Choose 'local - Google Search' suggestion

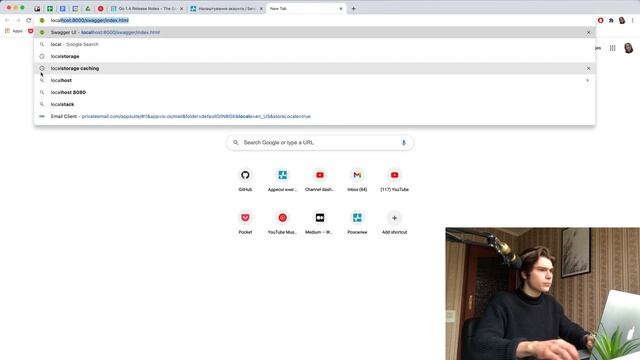[314, 44]
